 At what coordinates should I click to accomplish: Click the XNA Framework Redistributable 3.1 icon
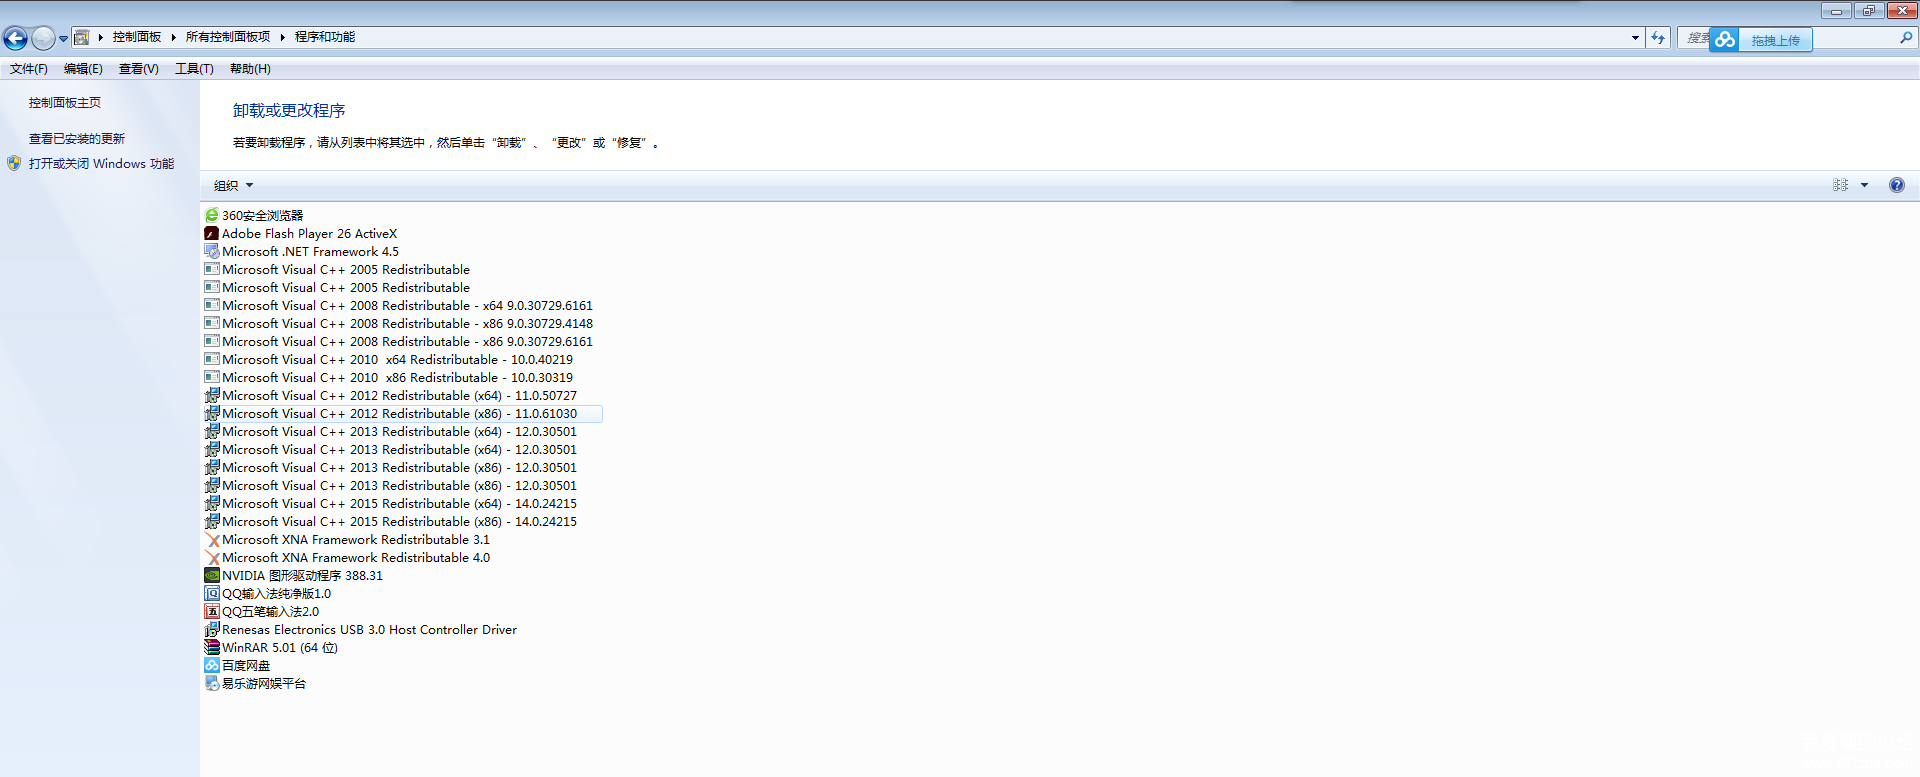pos(211,539)
